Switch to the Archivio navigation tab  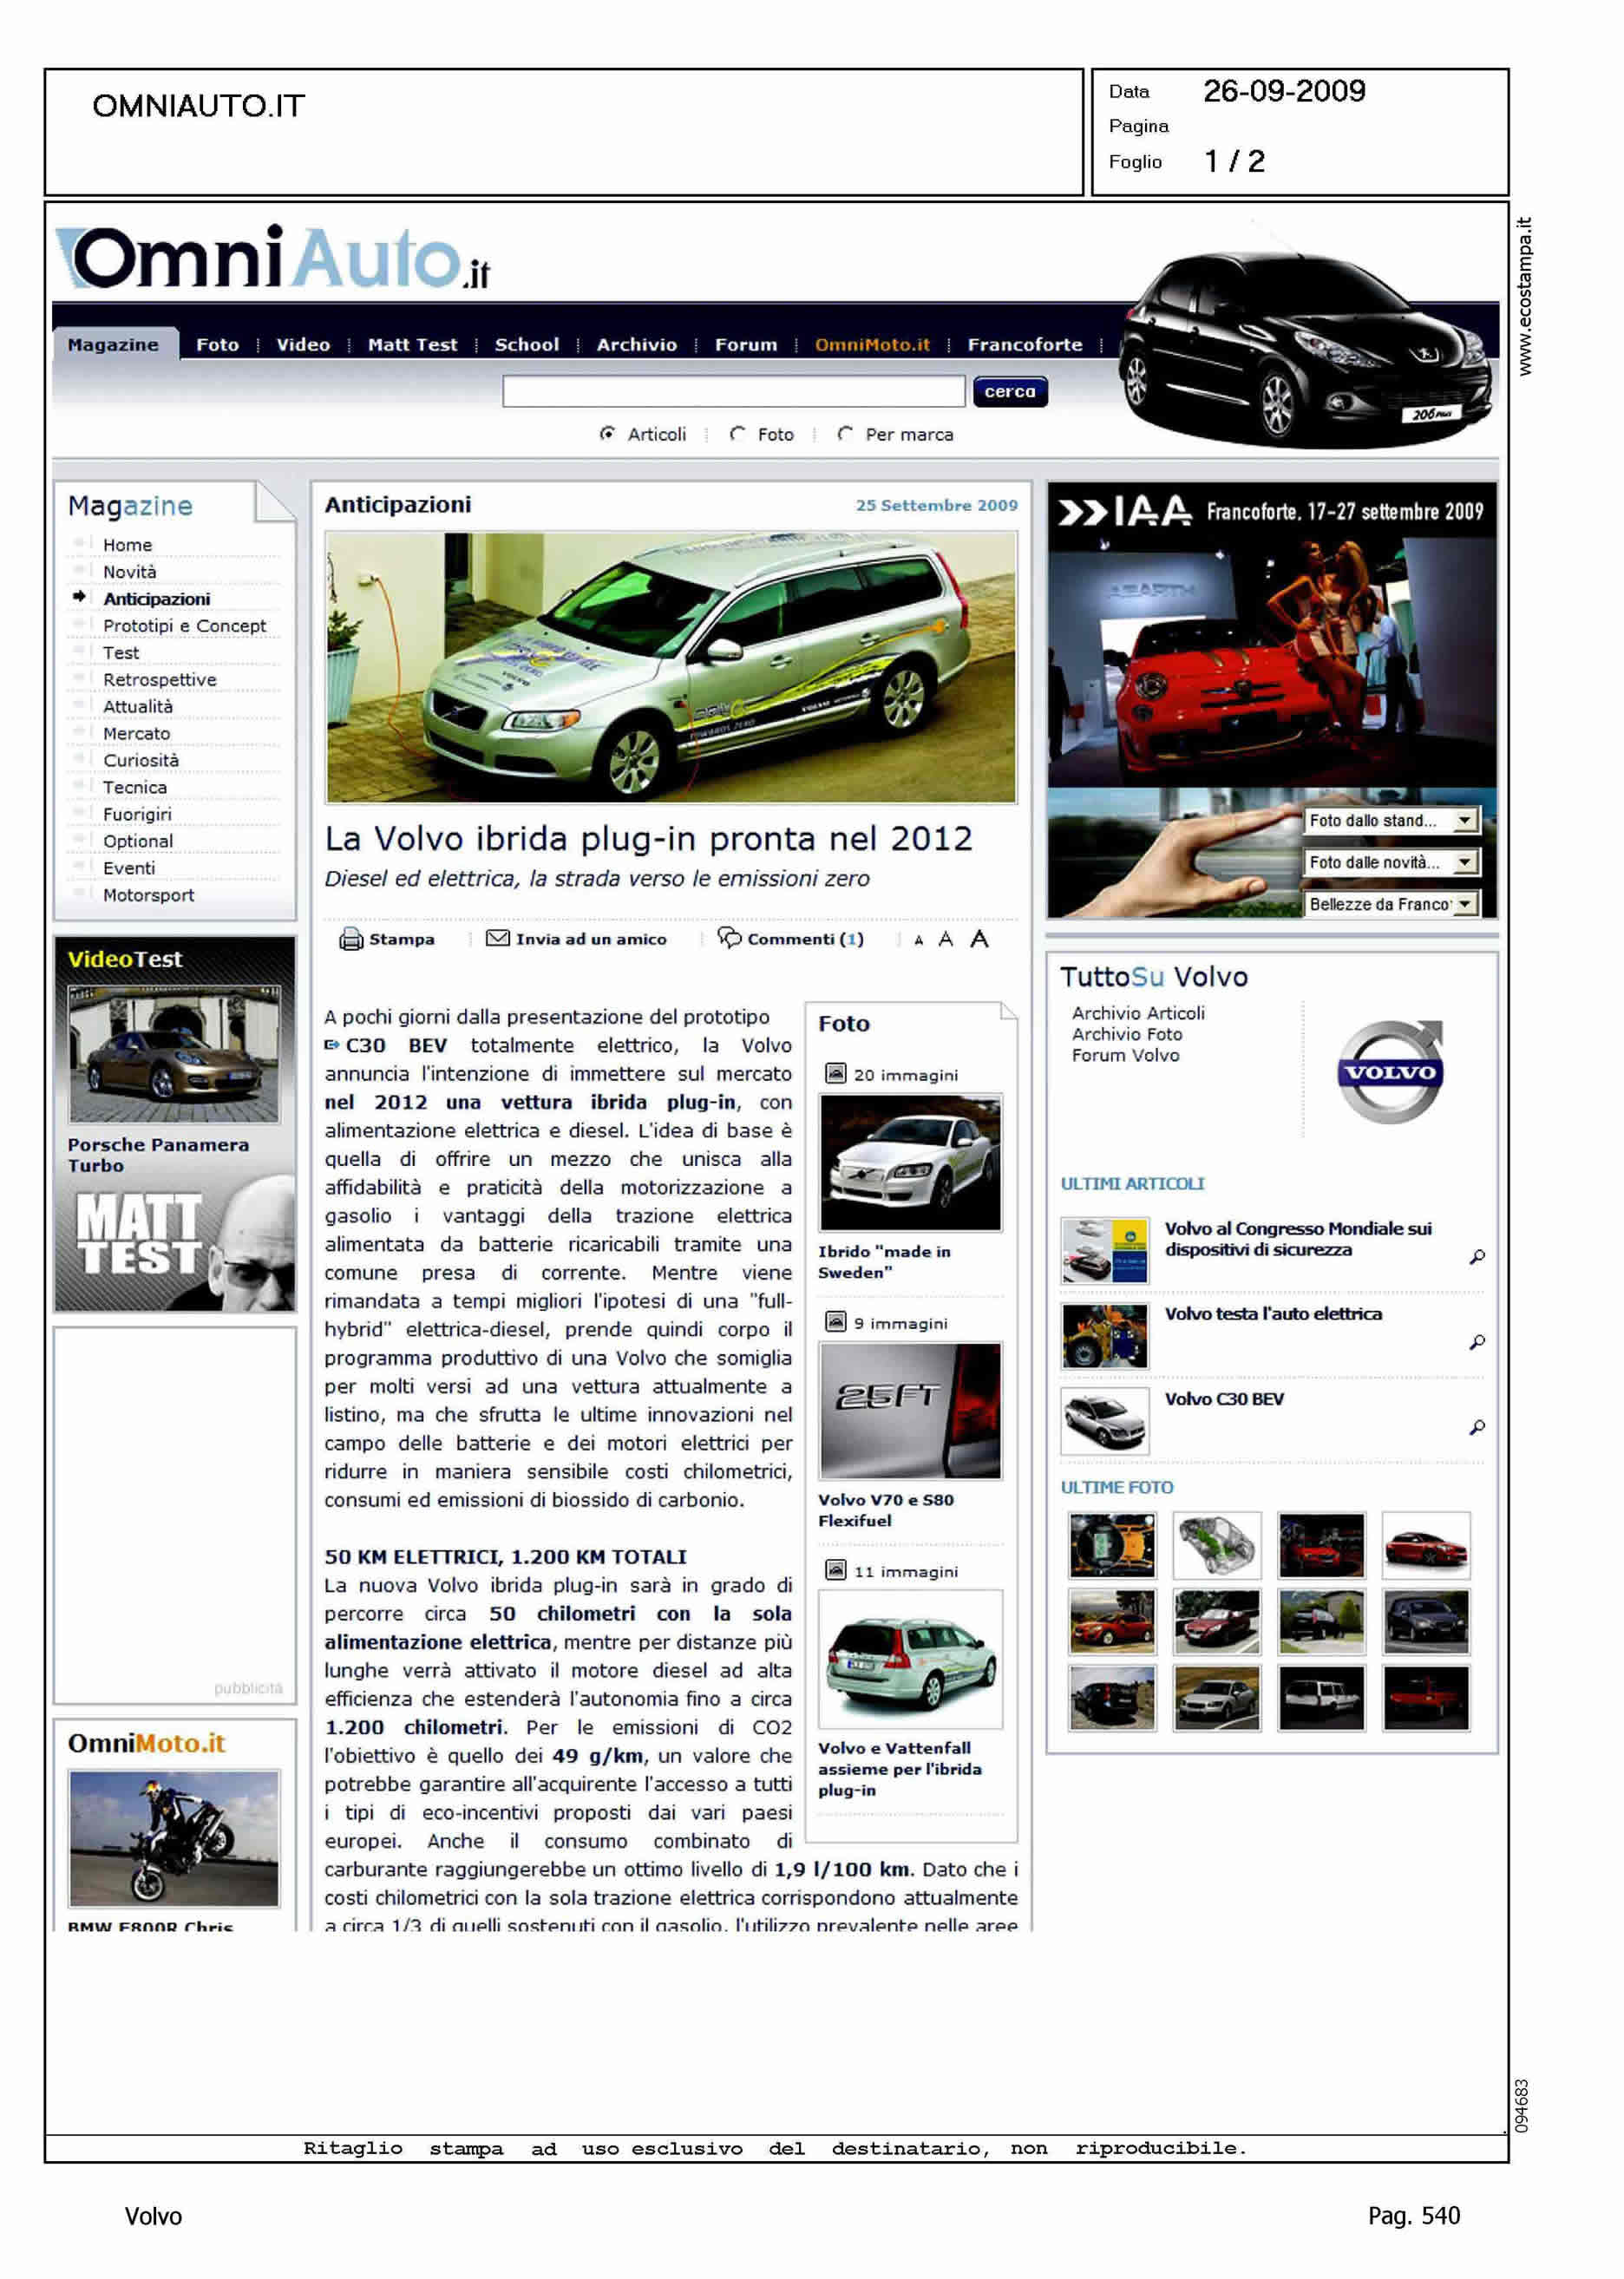tap(636, 345)
